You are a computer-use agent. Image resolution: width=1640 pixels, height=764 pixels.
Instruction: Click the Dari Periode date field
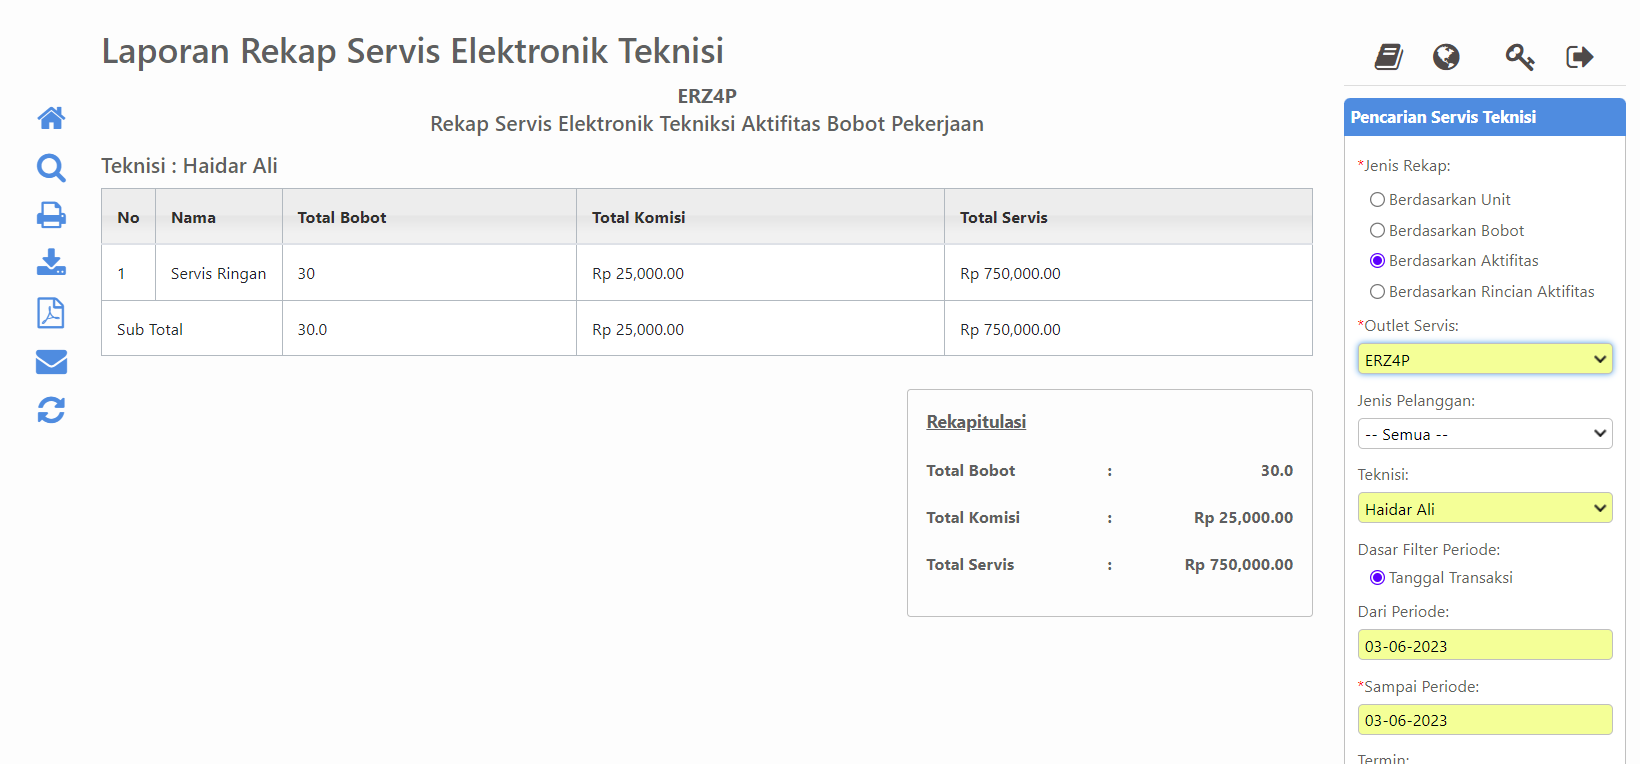click(x=1485, y=645)
